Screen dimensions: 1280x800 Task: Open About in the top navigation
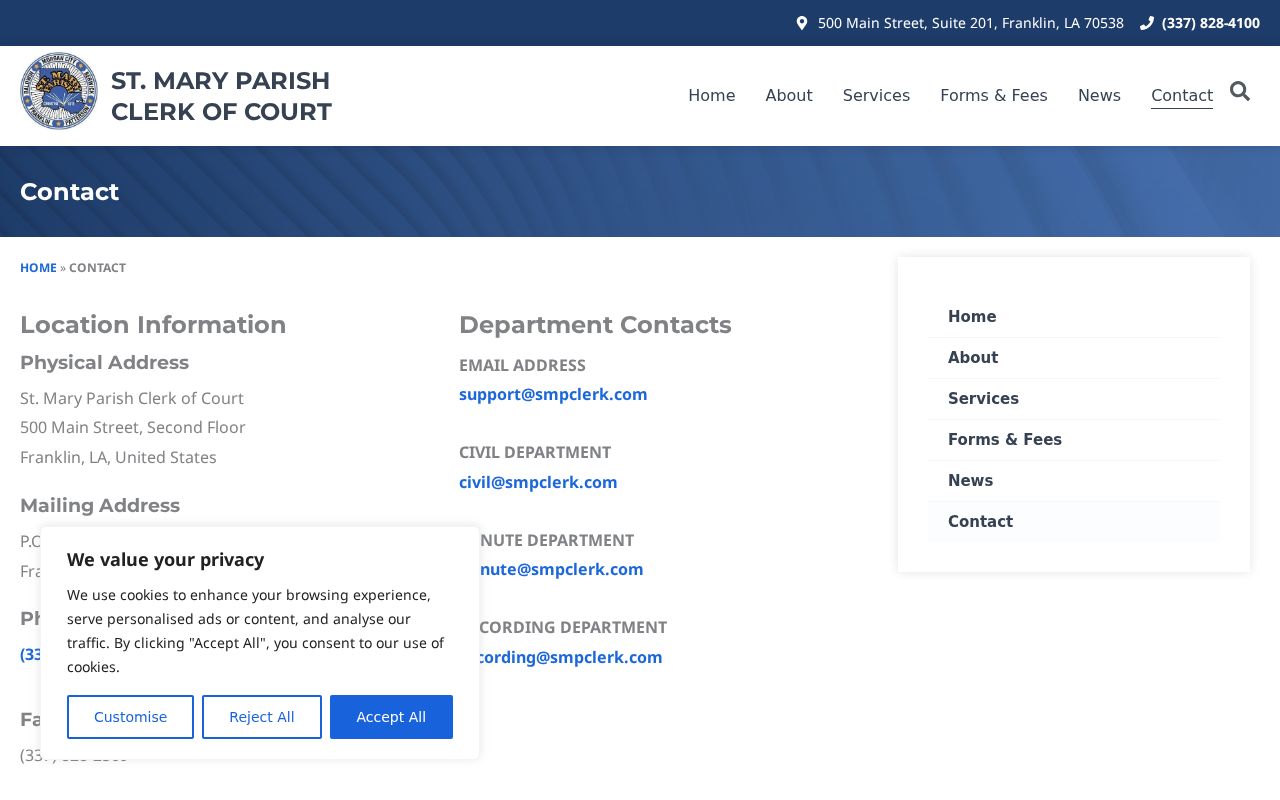click(x=789, y=96)
